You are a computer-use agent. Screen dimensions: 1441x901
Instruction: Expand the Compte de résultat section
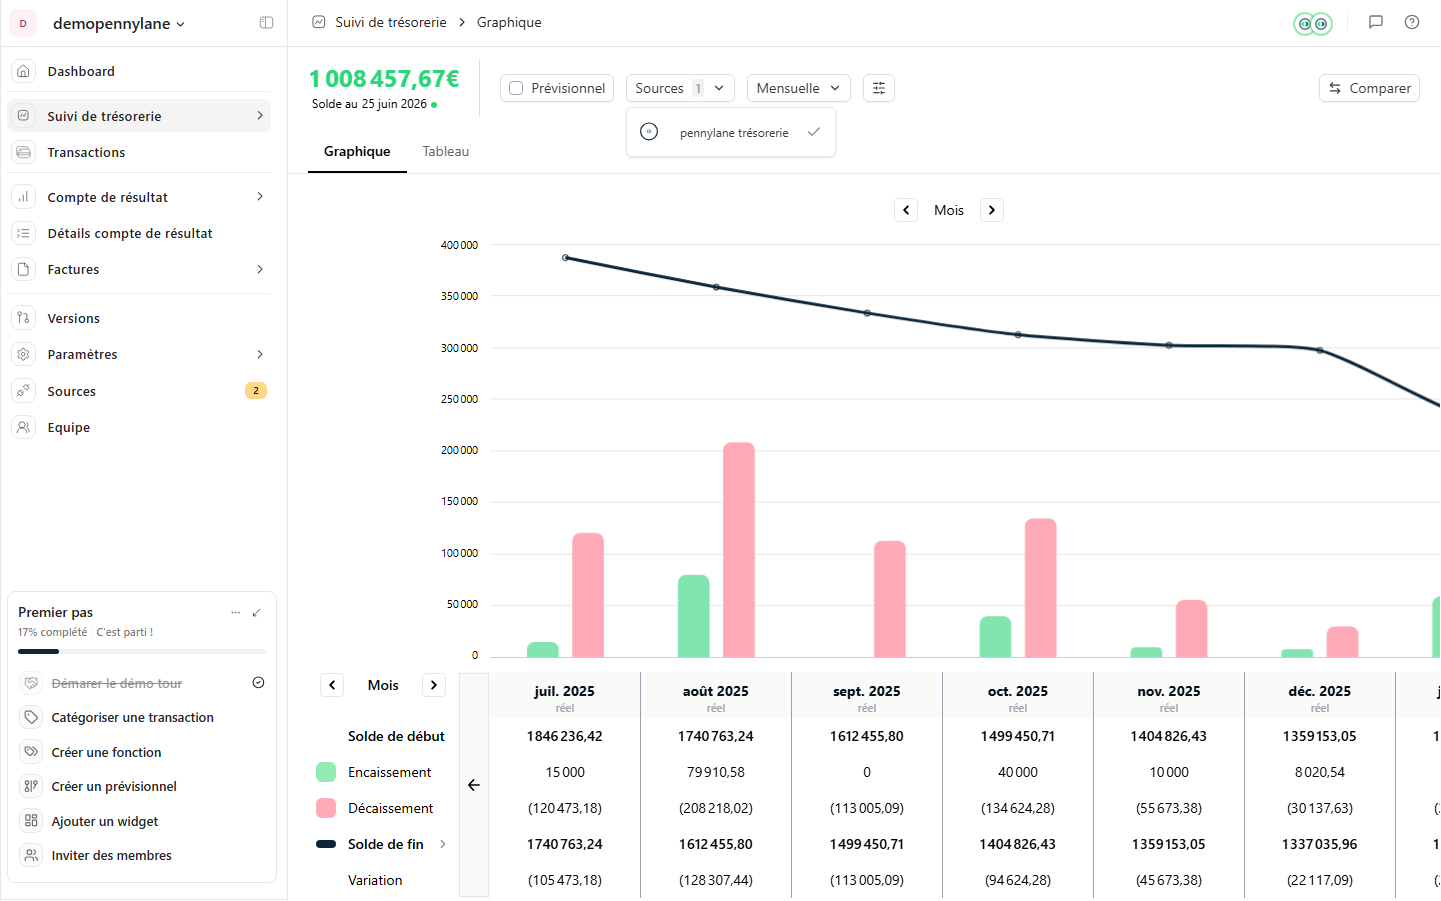[x=139, y=197]
